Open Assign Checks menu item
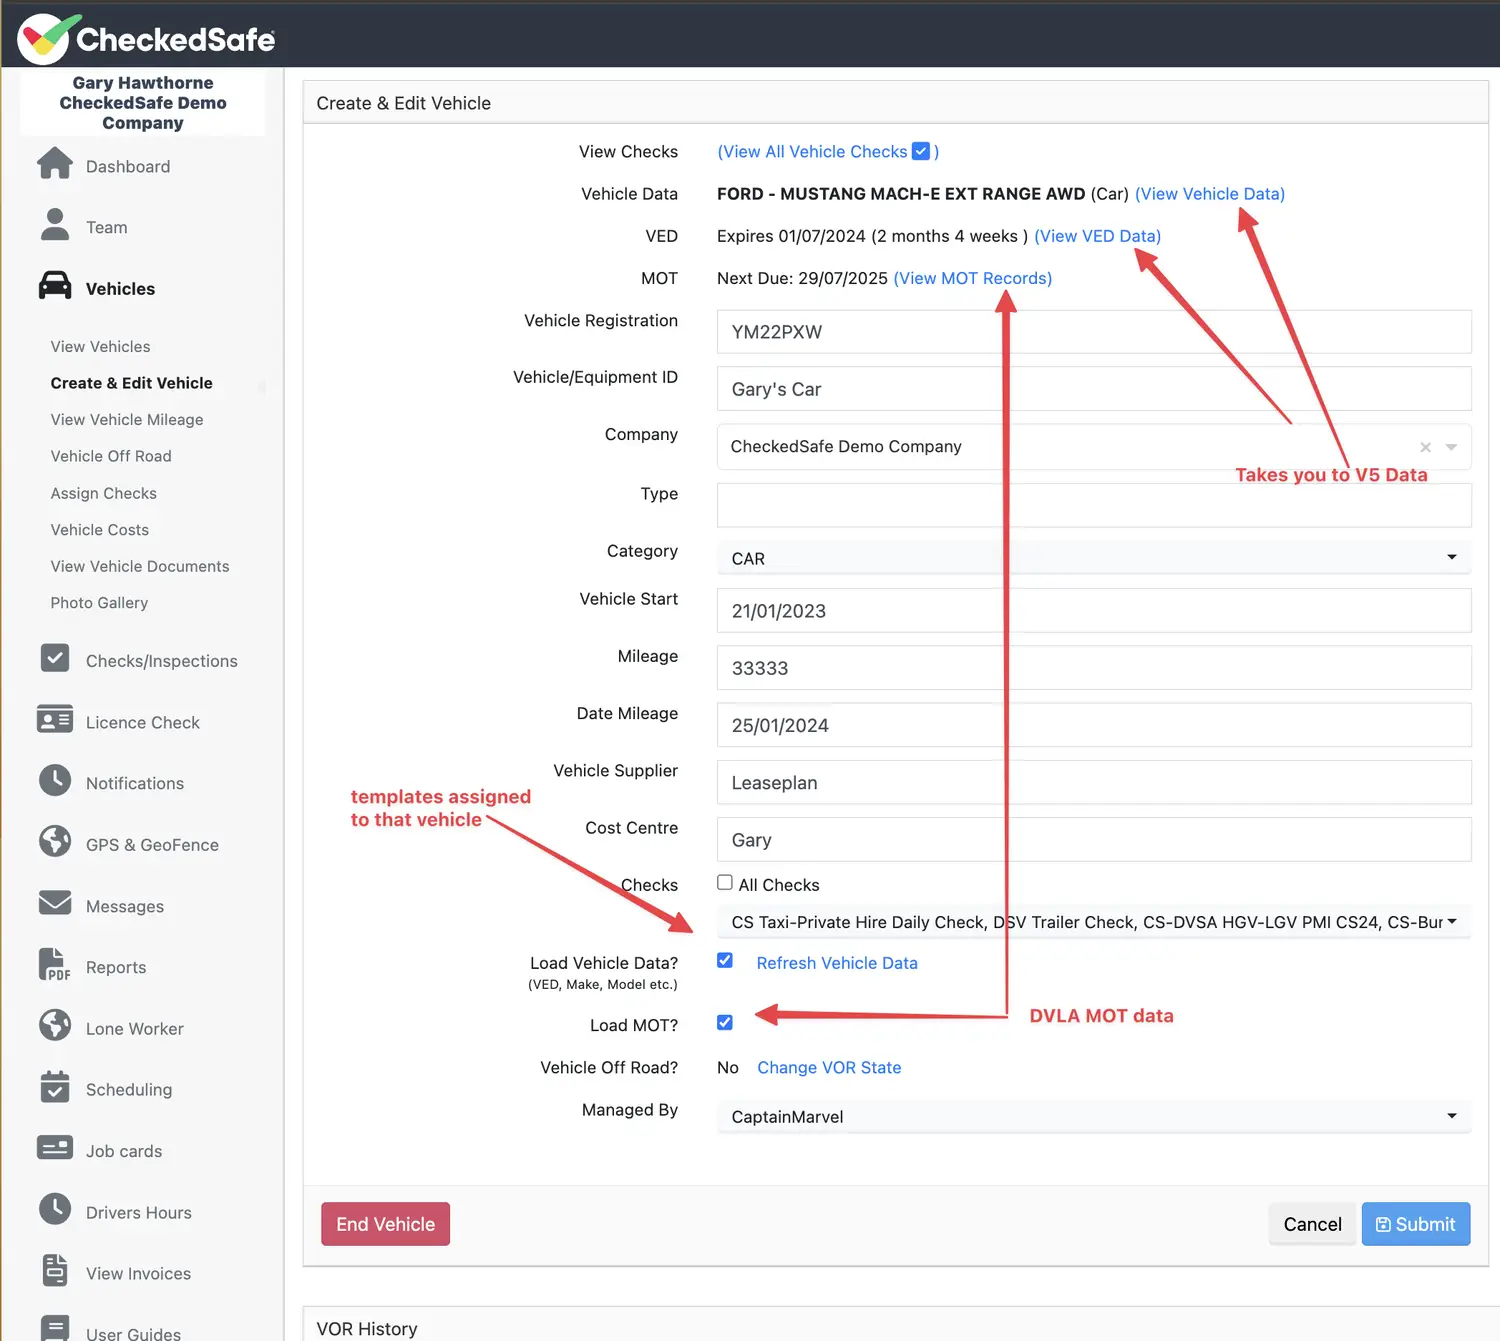 coord(103,493)
